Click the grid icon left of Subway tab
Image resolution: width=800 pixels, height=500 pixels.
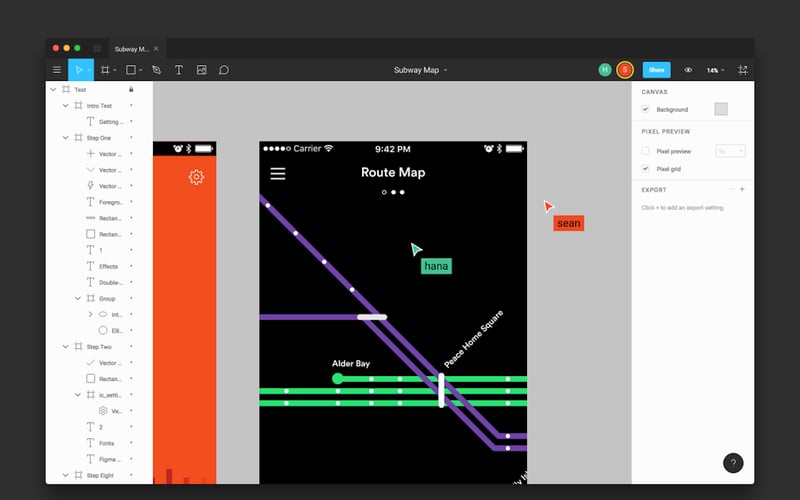pyautogui.click(x=96, y=48)
